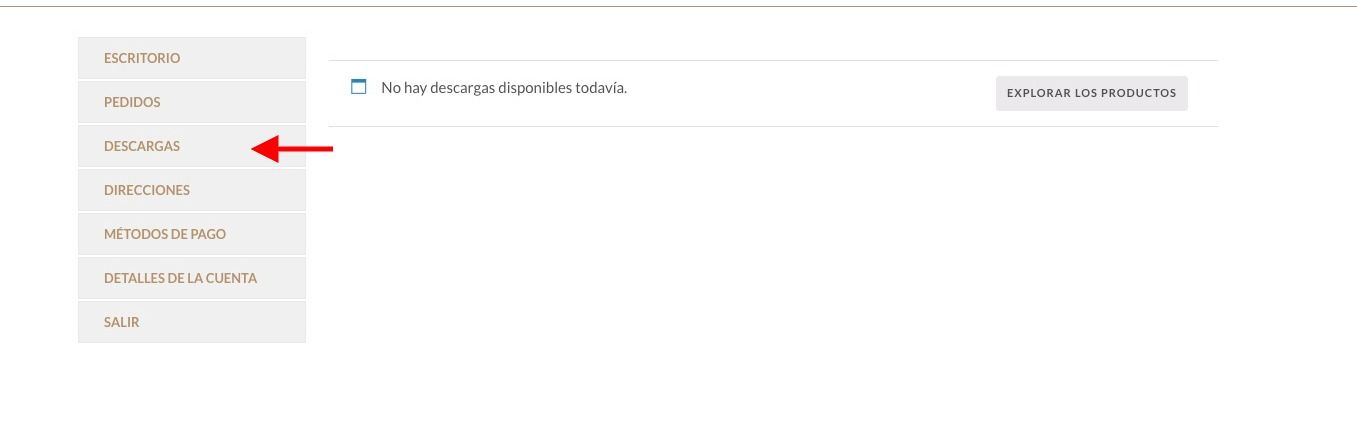This screenshot has height=432, width=1357.
Task: Select Métodos de pago in the sidebar
Action: 192,234
